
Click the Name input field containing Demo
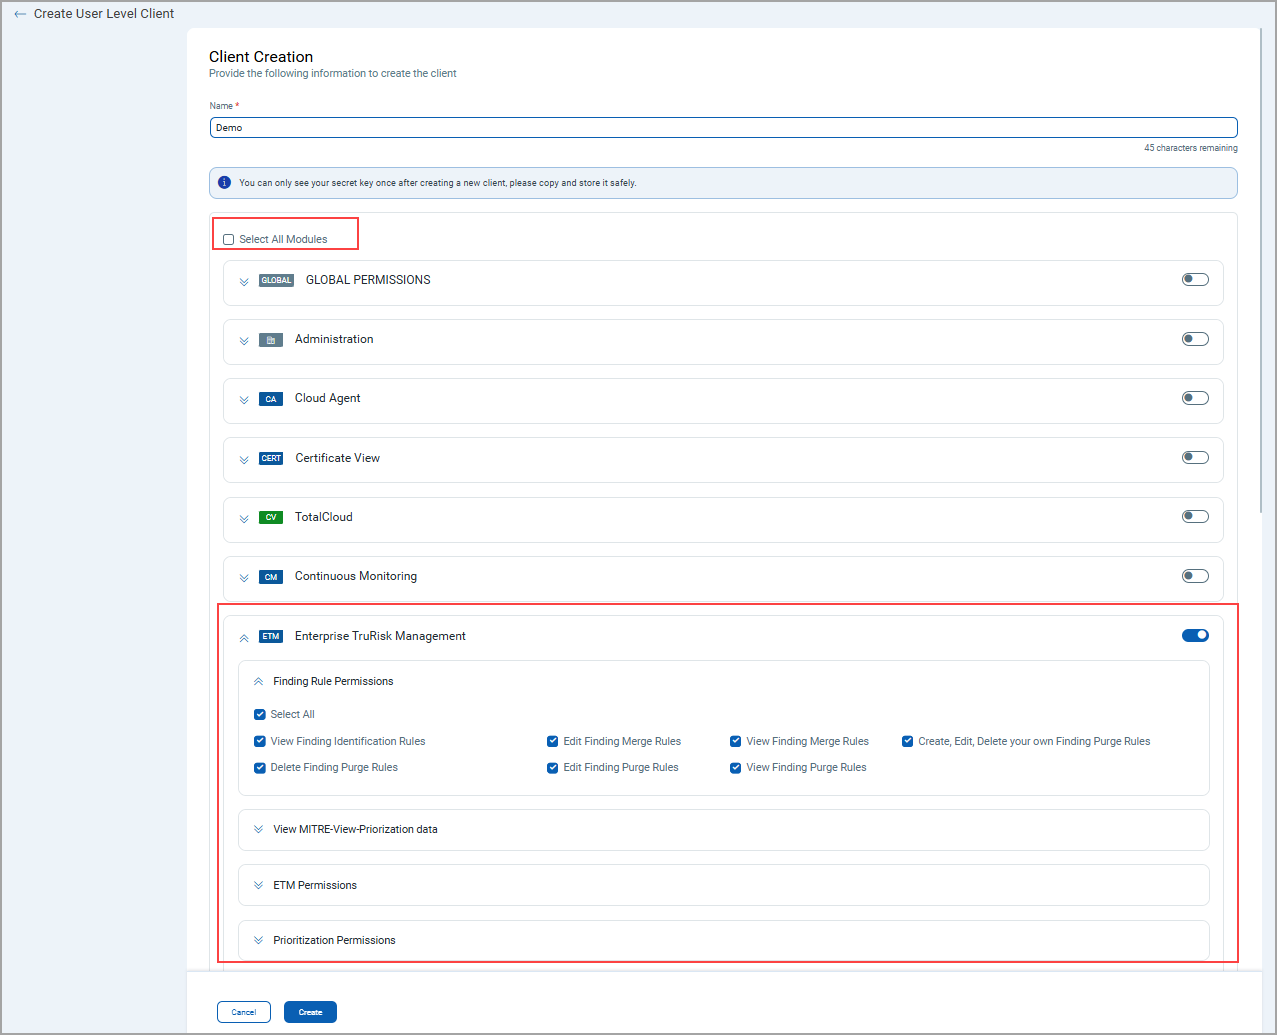pyautogui.click(x=723, y=127)
